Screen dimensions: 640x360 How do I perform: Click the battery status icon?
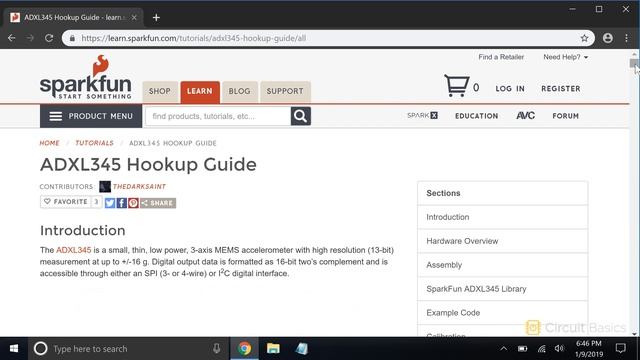click(x=522, y=349)
